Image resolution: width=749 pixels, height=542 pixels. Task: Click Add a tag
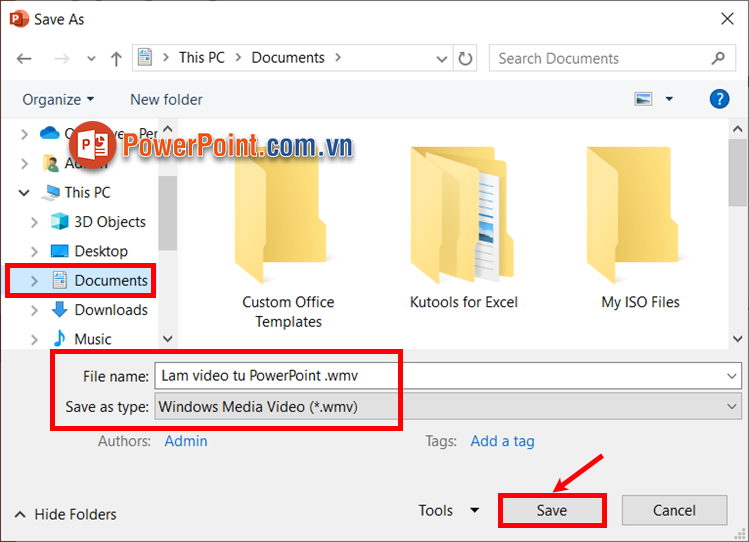[502, 441]
